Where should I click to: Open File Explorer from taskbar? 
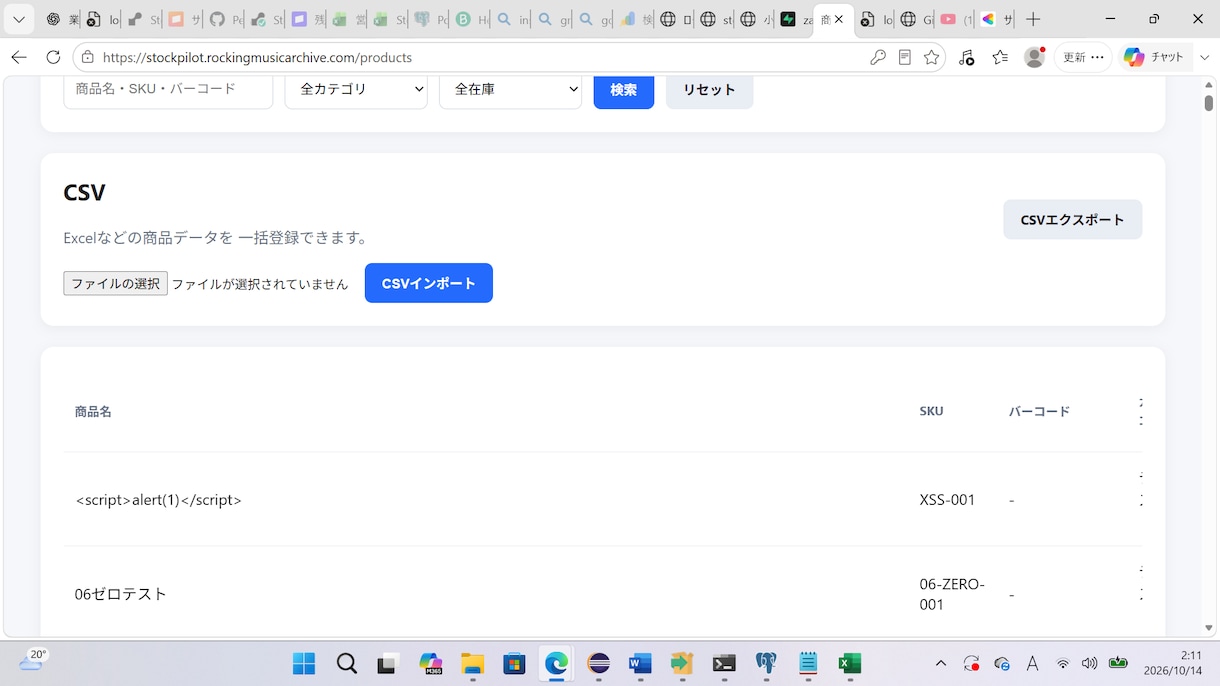(x=472, y=664)
